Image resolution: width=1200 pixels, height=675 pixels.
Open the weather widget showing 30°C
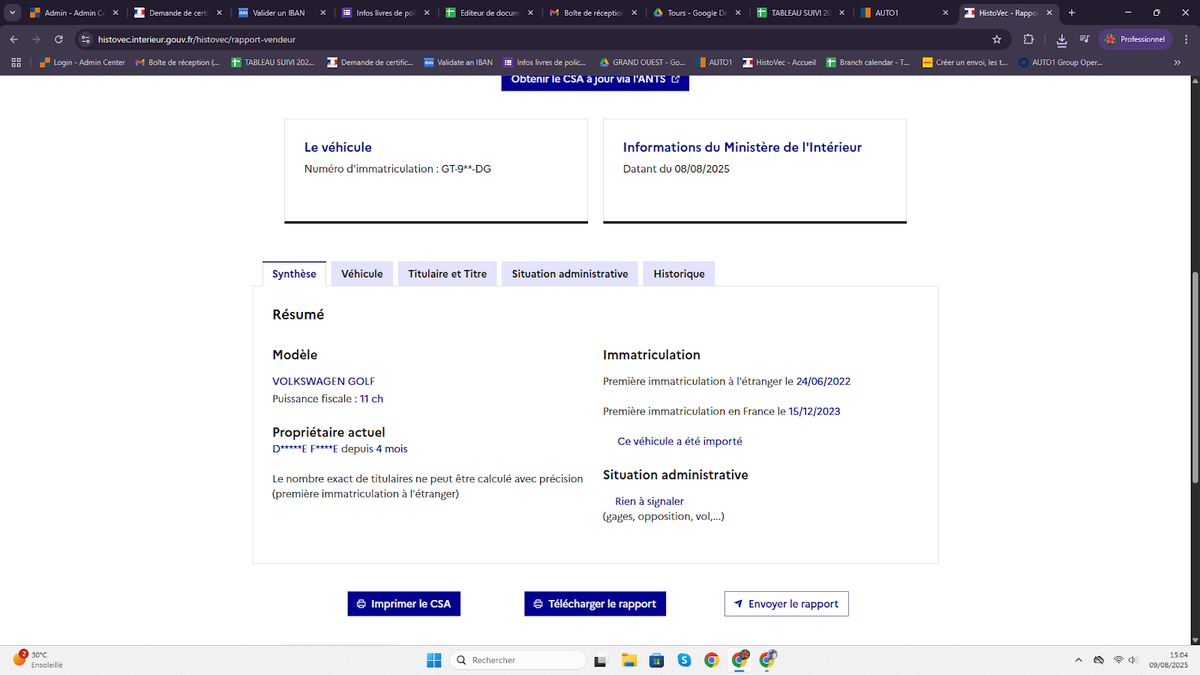click(37, 659)
